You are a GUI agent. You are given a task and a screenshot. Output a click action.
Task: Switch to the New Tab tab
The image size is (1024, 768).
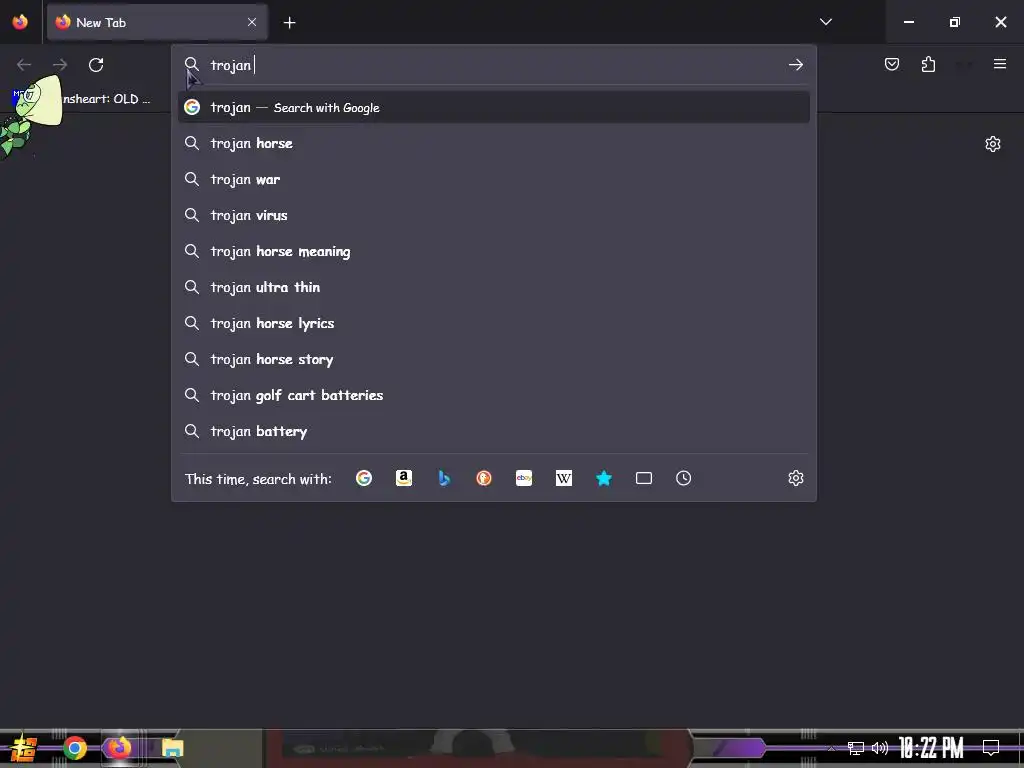coord(157,22)
